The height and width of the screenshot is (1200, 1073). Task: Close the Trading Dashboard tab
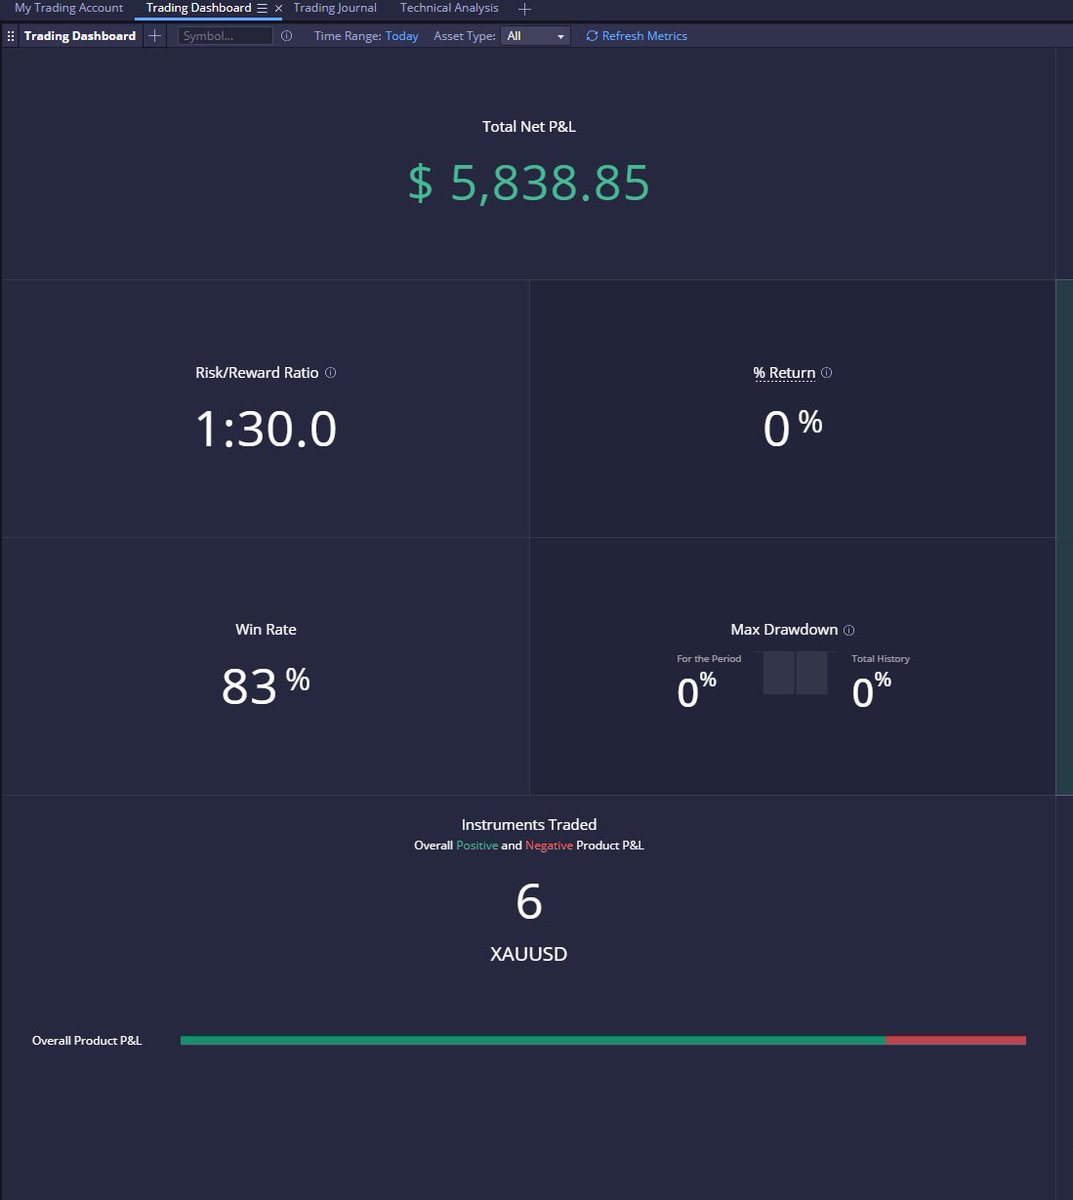click(x=278, y=8)
